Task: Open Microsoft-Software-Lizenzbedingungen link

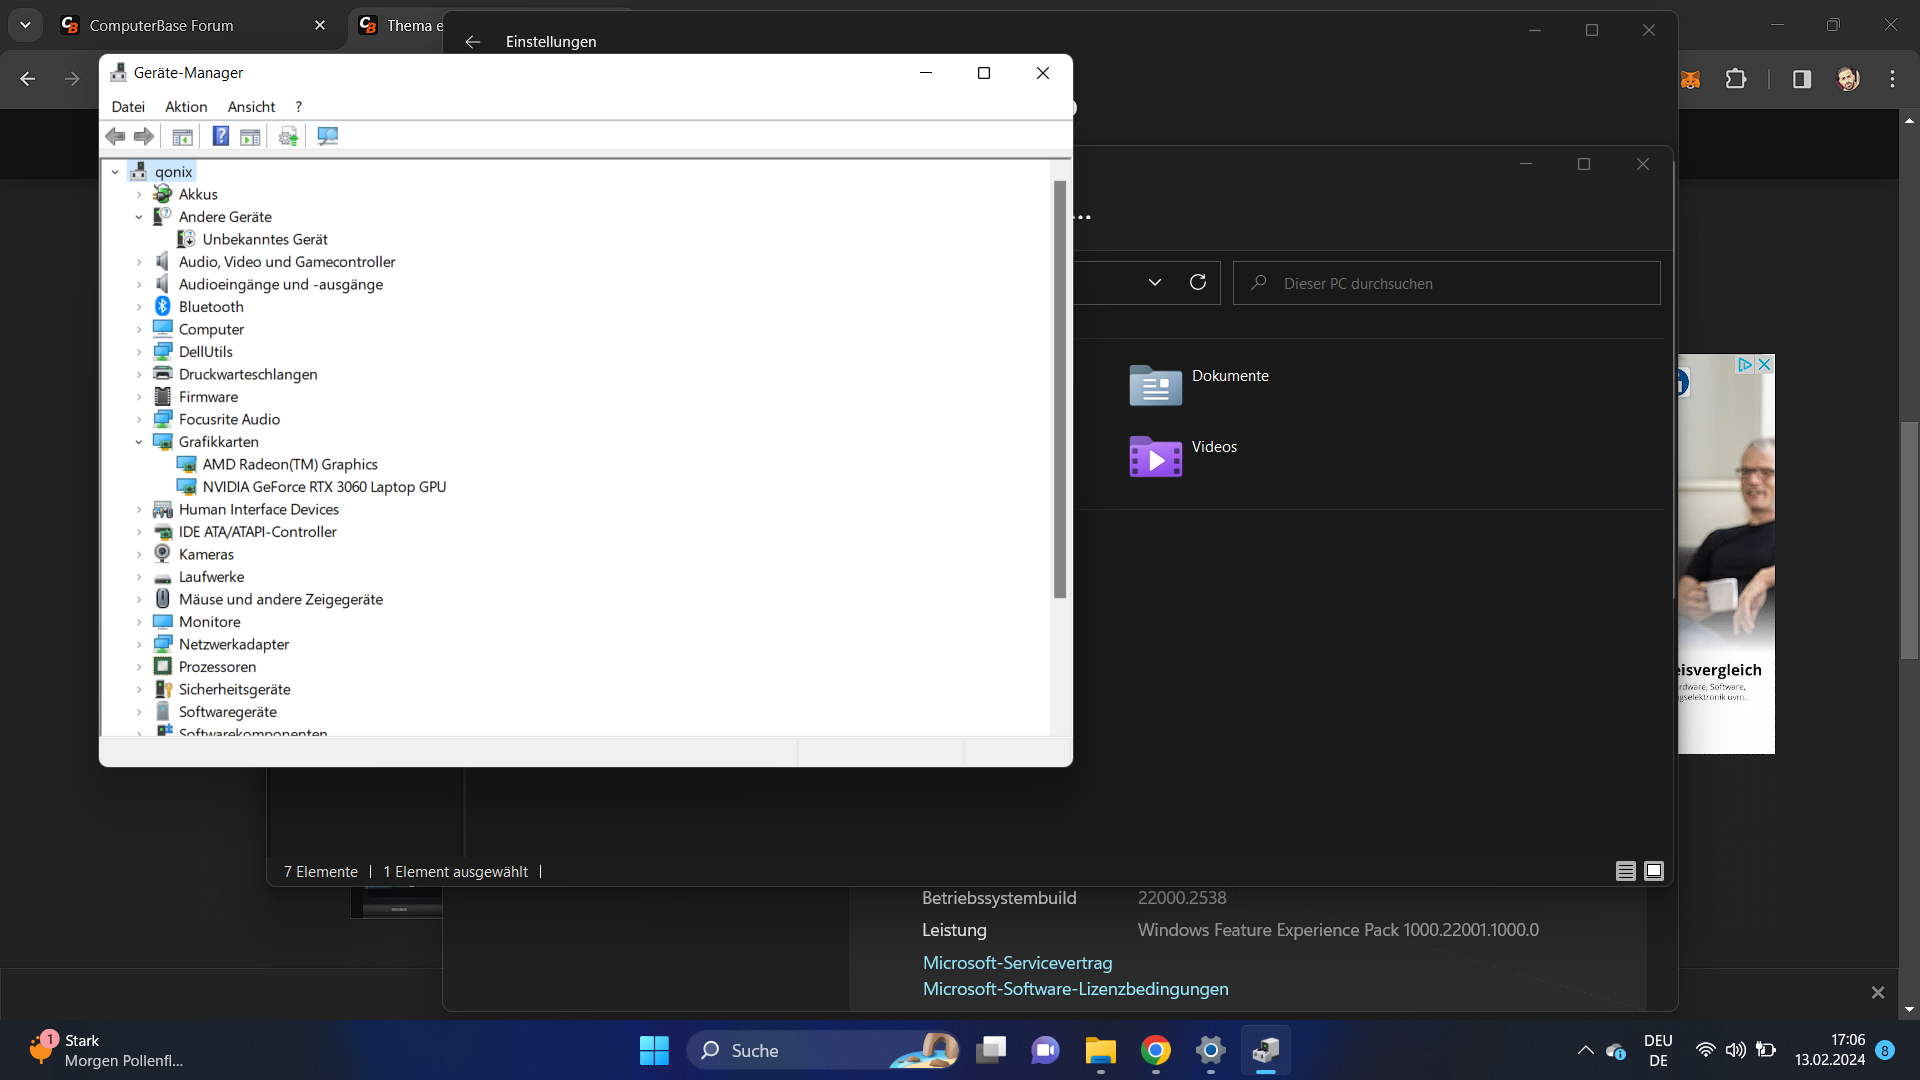Action: click(x=1075, y=989)
